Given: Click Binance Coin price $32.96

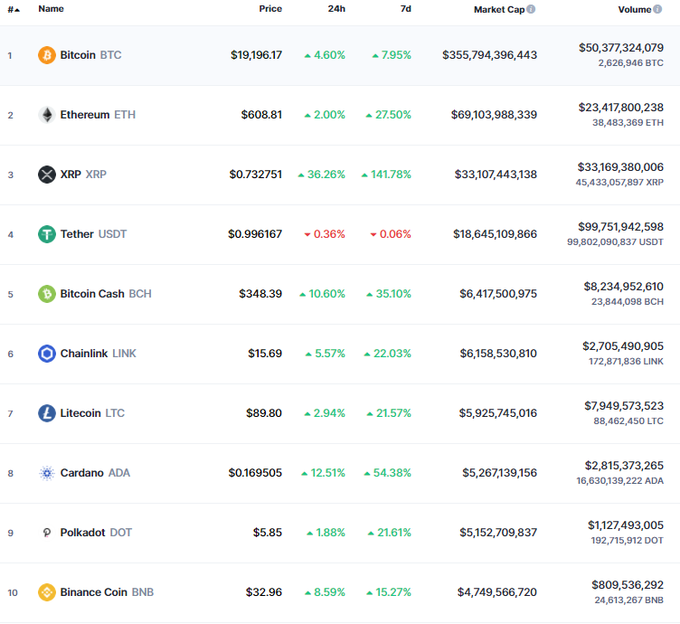Looking at the screenshot, I should (264, 592).
